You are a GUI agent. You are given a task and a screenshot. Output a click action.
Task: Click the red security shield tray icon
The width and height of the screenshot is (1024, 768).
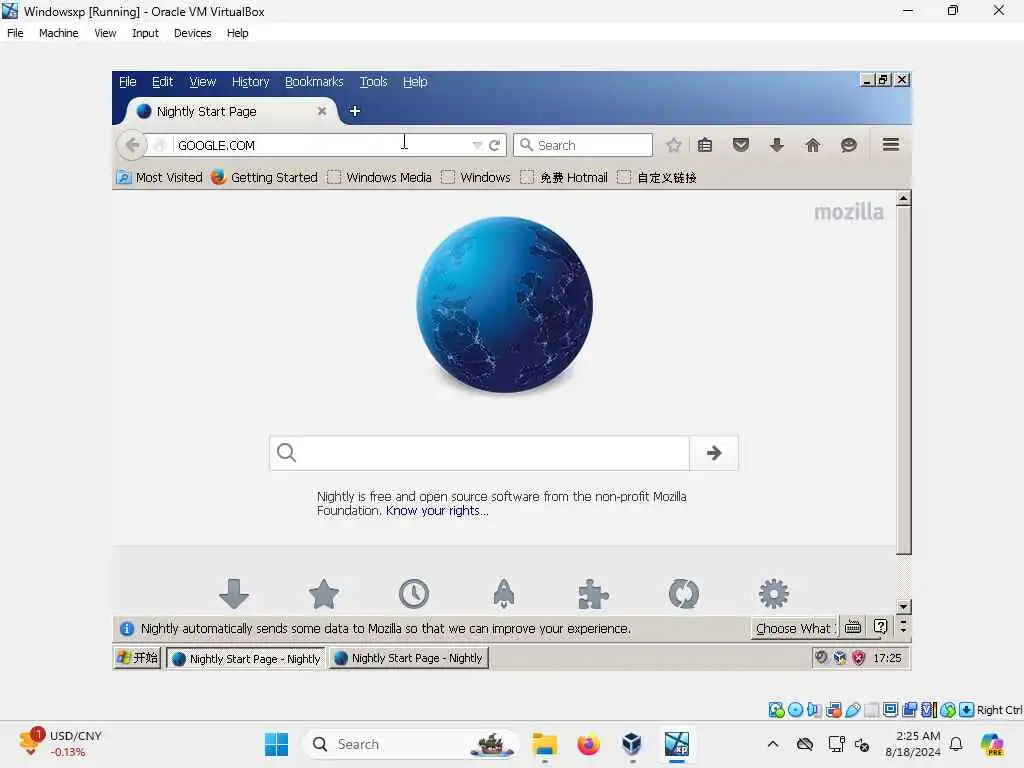(858, 658)
